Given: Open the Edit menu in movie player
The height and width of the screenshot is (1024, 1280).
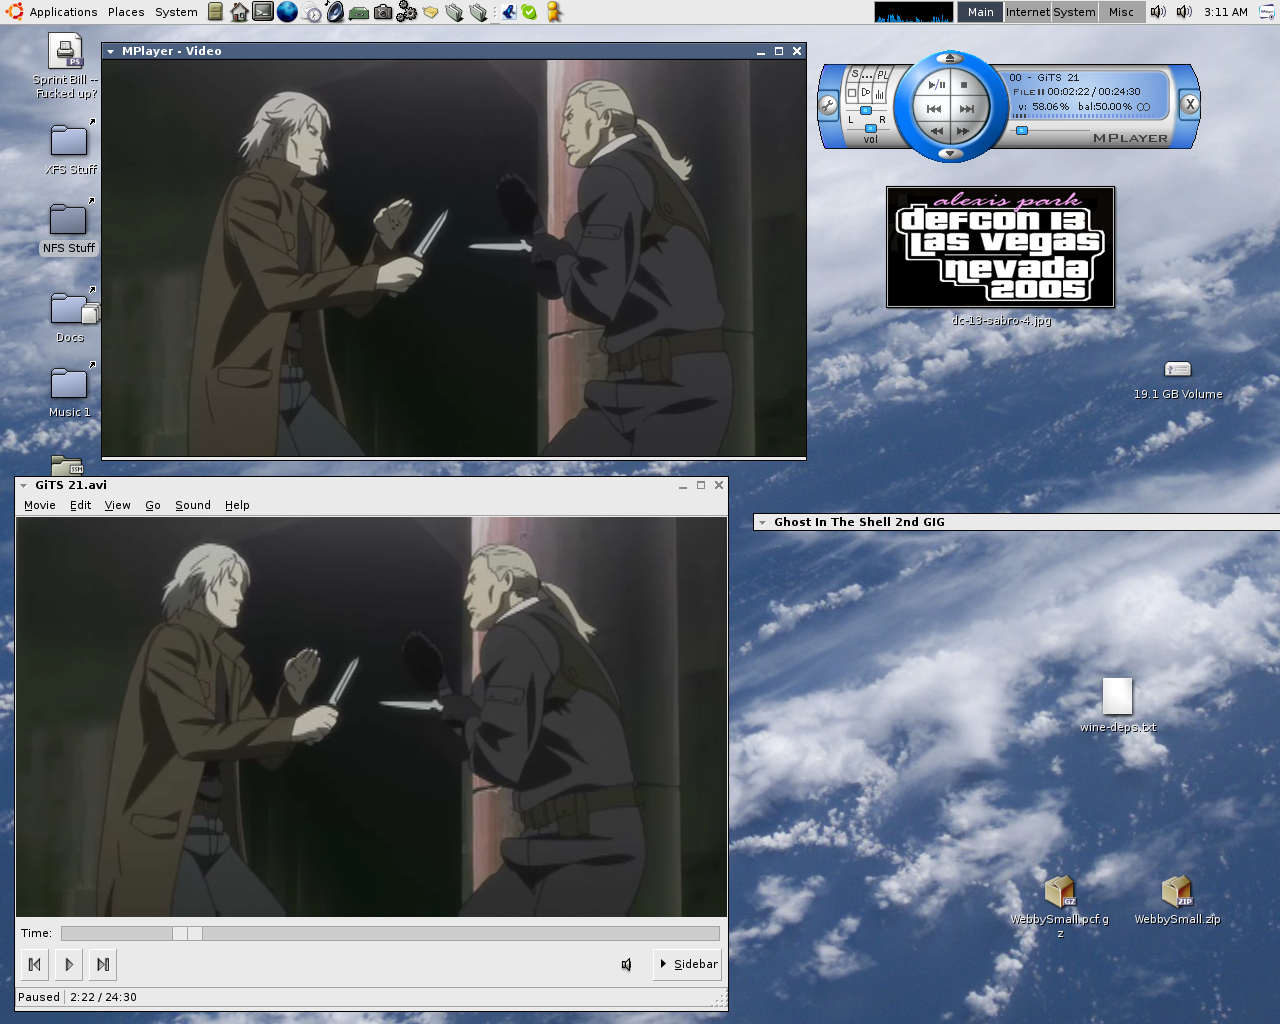Looking at the screenshot, I should 81,505.
